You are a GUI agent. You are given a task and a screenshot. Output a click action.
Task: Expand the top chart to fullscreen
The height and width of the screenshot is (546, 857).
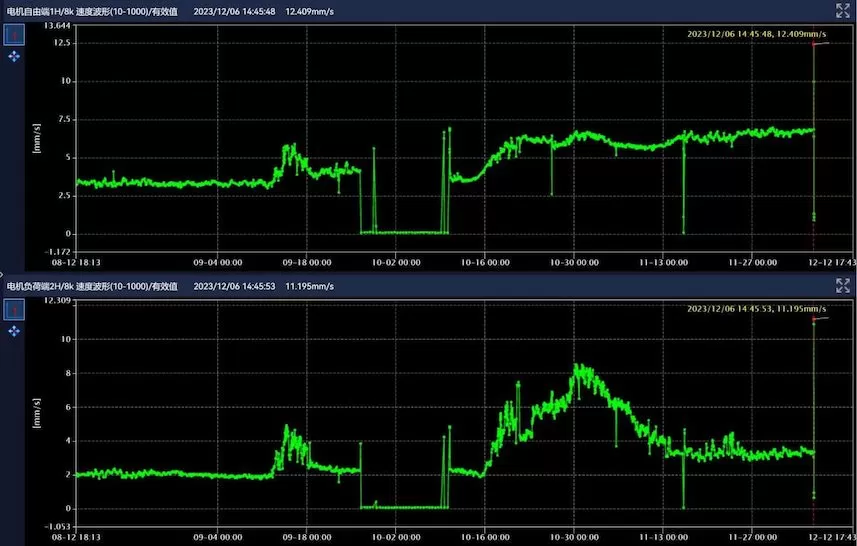[842, 10]
